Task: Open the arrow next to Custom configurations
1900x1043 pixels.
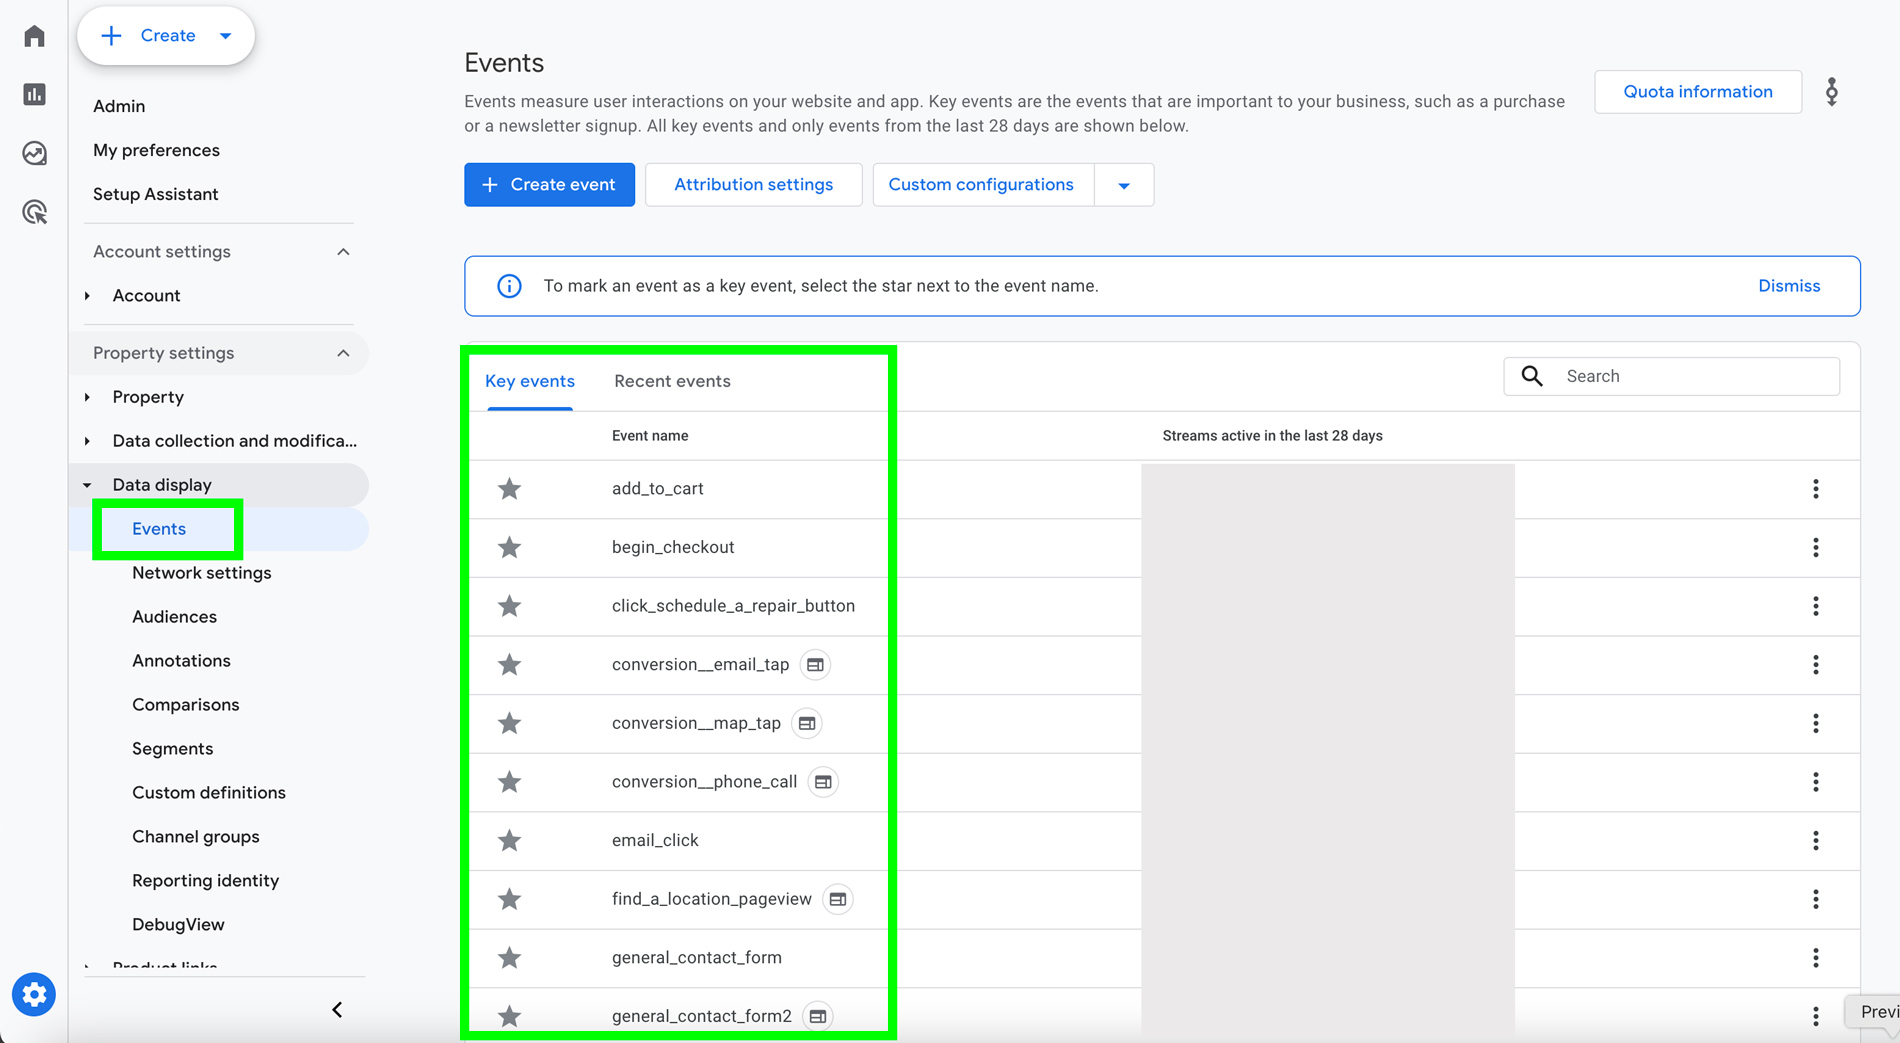Action: [x=1123, y=184]
